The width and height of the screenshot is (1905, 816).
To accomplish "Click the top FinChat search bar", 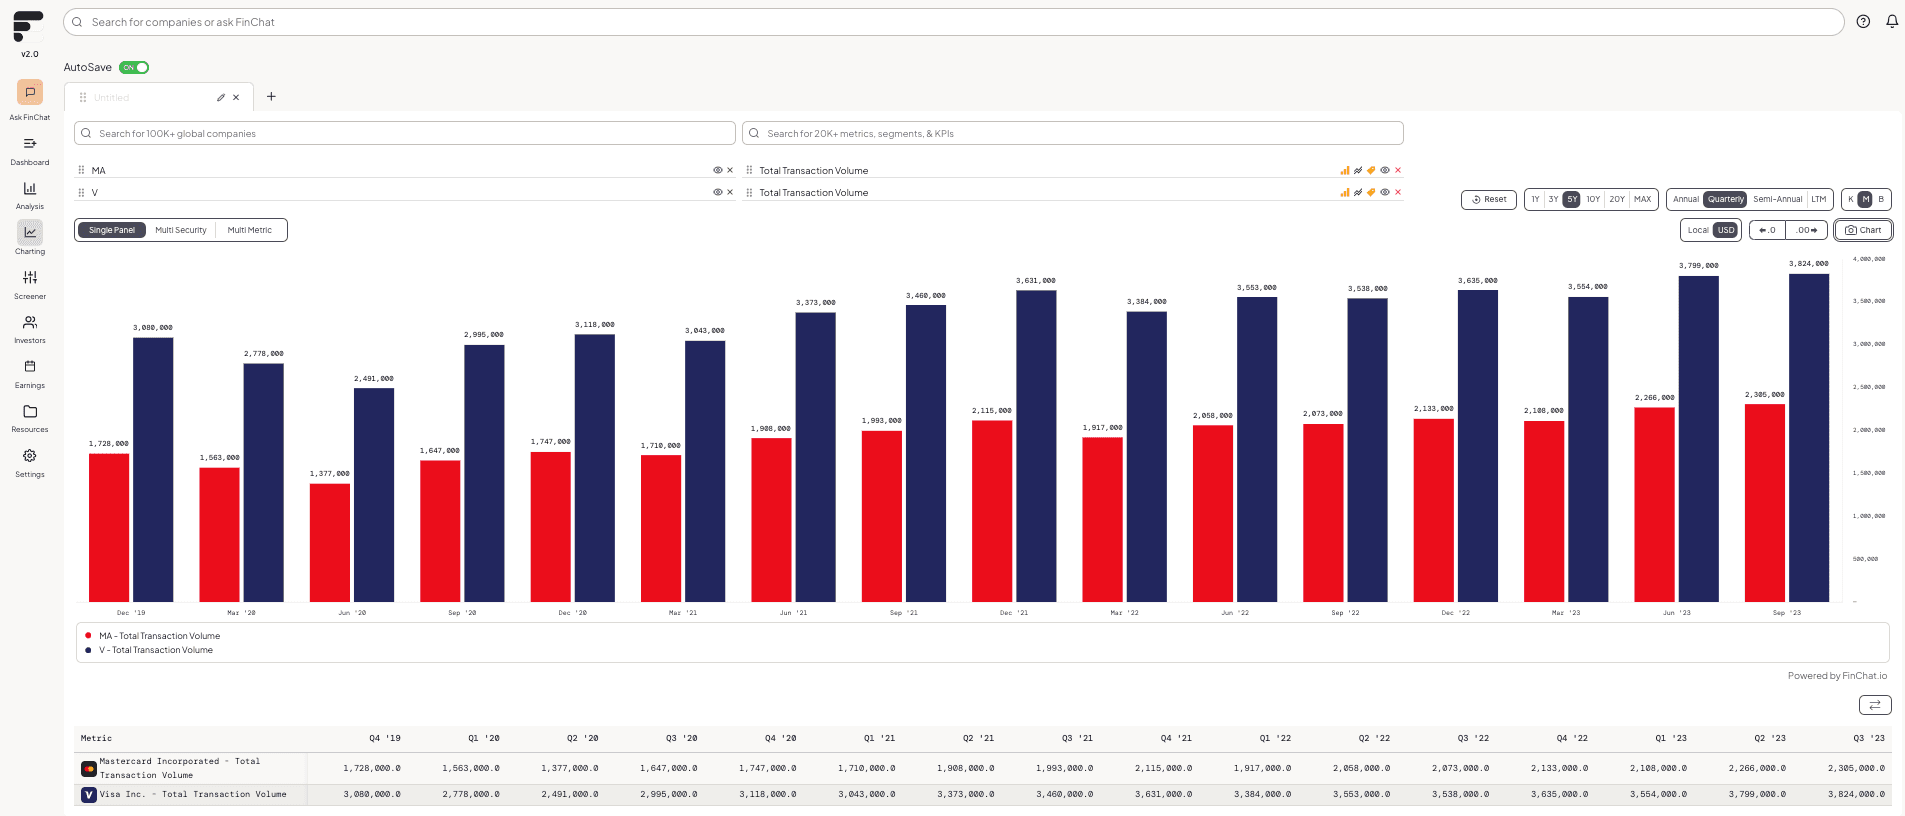I will pos(953,22).
